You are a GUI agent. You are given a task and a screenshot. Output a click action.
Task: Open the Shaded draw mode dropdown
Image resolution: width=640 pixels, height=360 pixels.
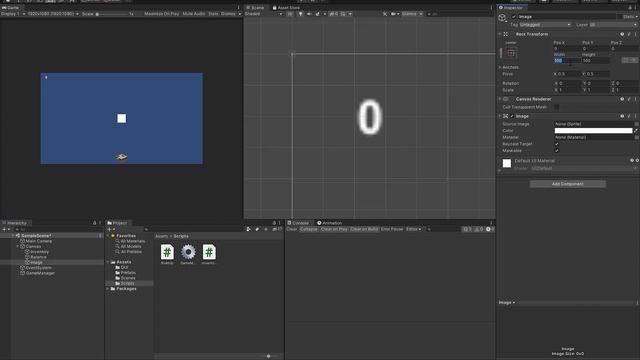[x=263, y=14]
